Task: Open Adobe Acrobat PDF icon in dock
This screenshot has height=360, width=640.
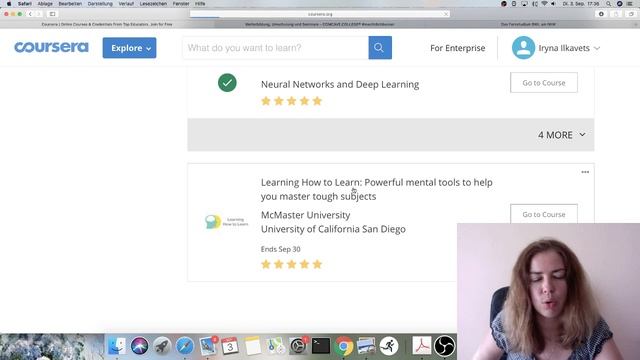Action: [x=422, y=346]
